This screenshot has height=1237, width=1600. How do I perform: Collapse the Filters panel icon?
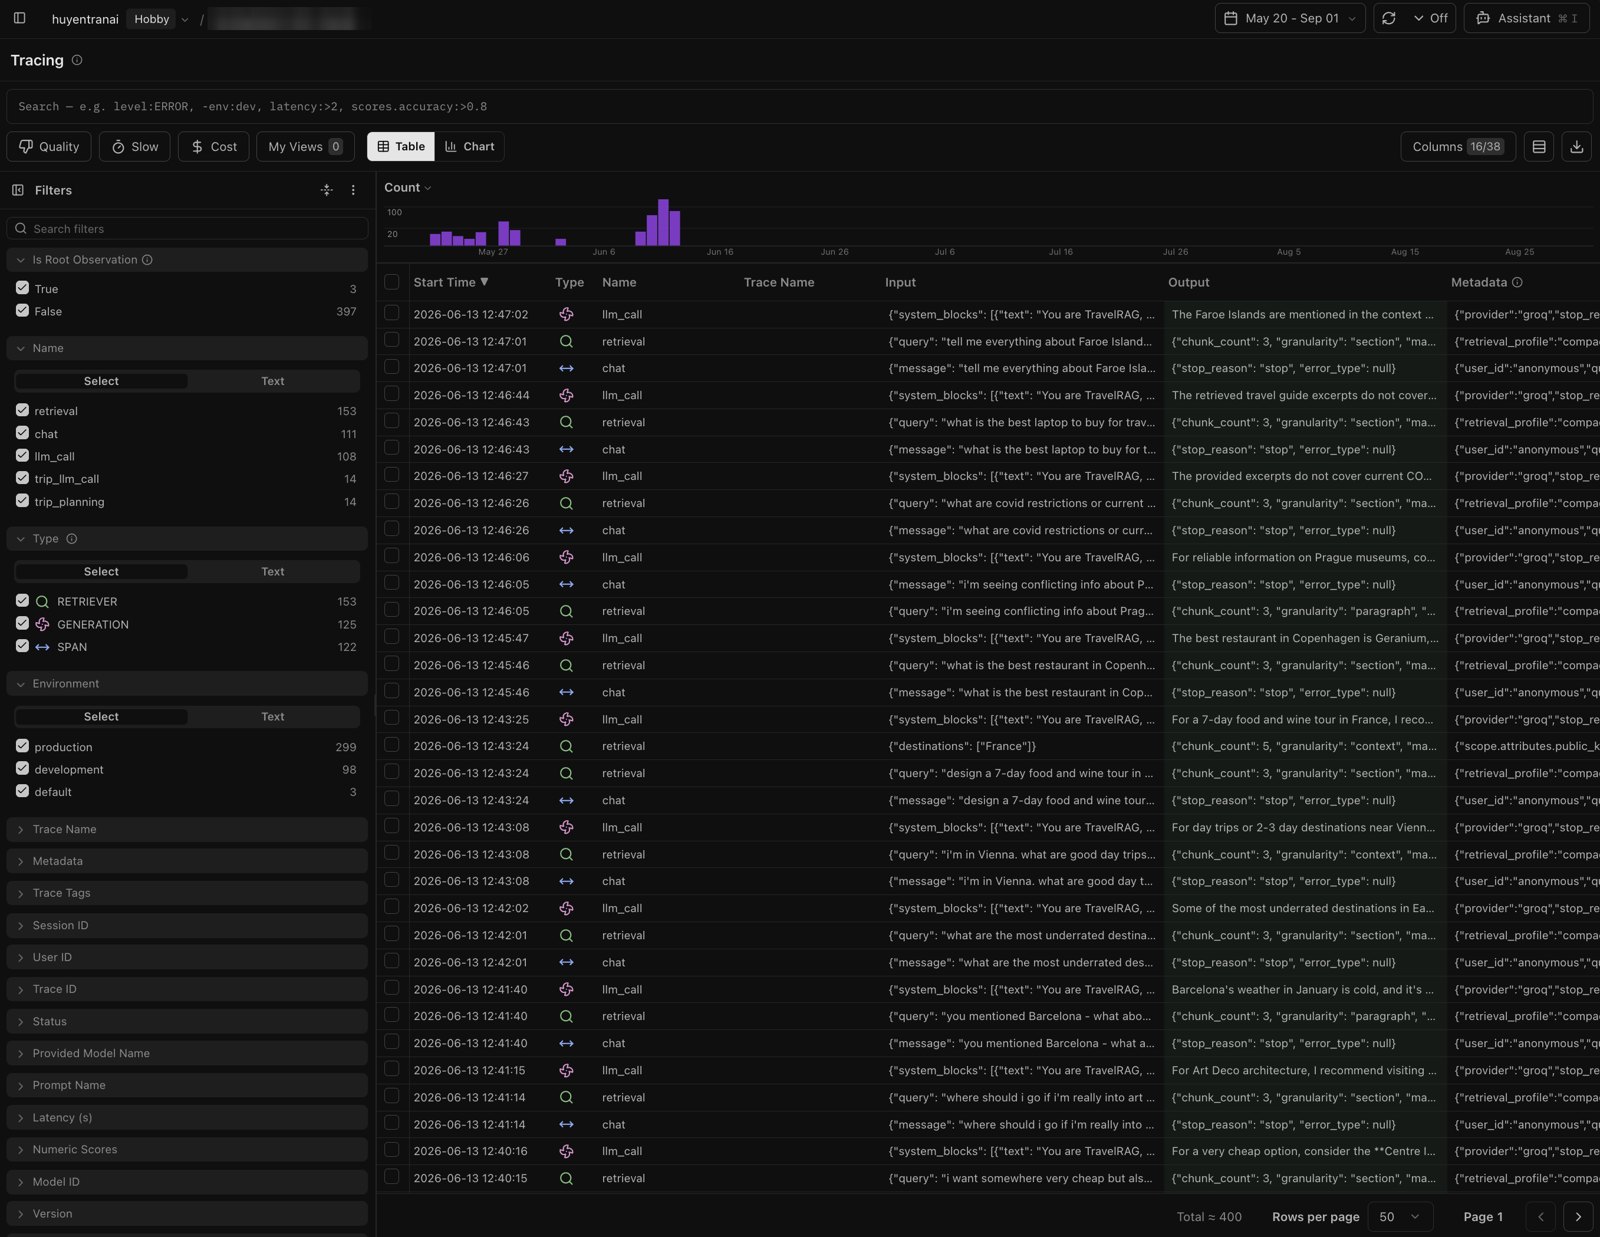coord(18,190)
